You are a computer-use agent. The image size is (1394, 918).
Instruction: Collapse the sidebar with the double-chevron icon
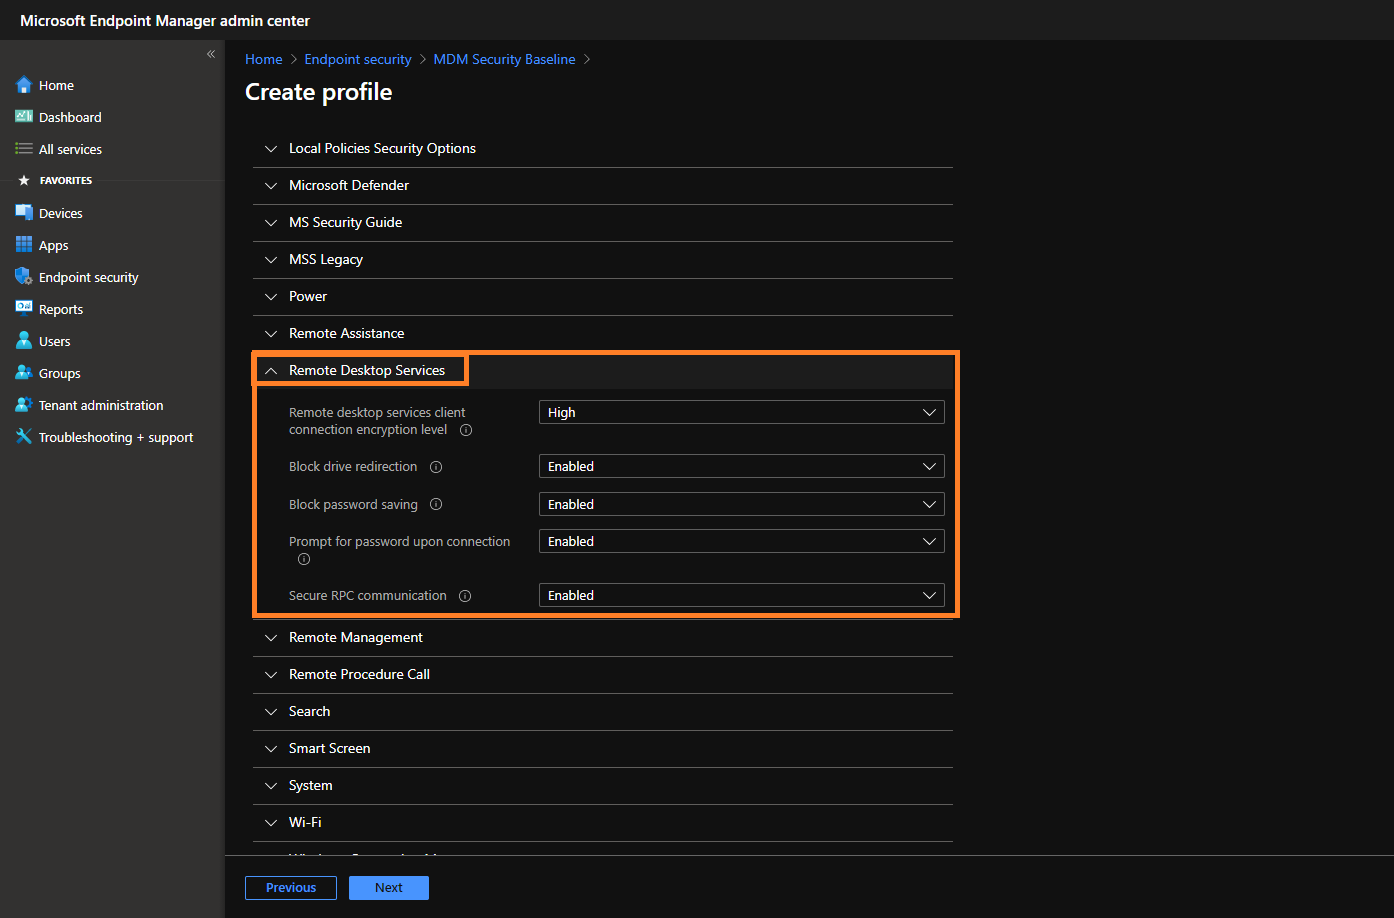click(x=211, y=54)
